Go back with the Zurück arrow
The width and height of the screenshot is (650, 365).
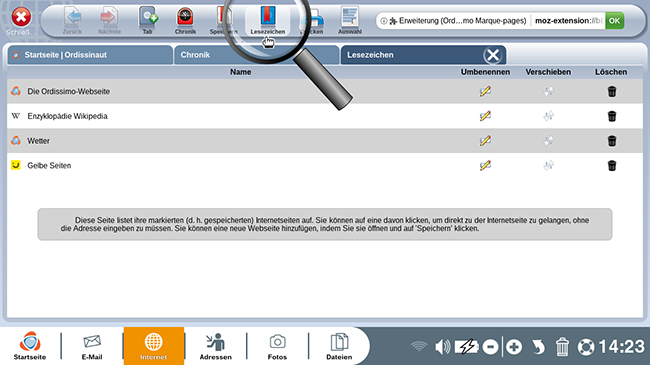coord(73,20)
